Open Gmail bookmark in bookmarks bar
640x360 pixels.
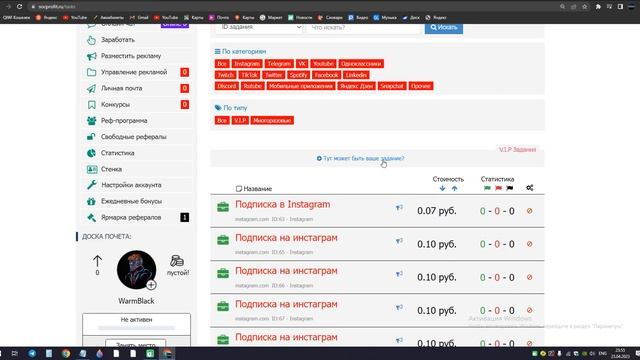click(x=139, y=18)
